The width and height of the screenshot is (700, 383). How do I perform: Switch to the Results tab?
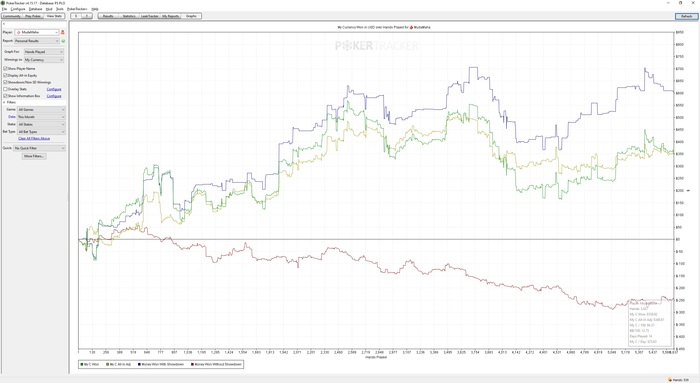click(108, 16)
